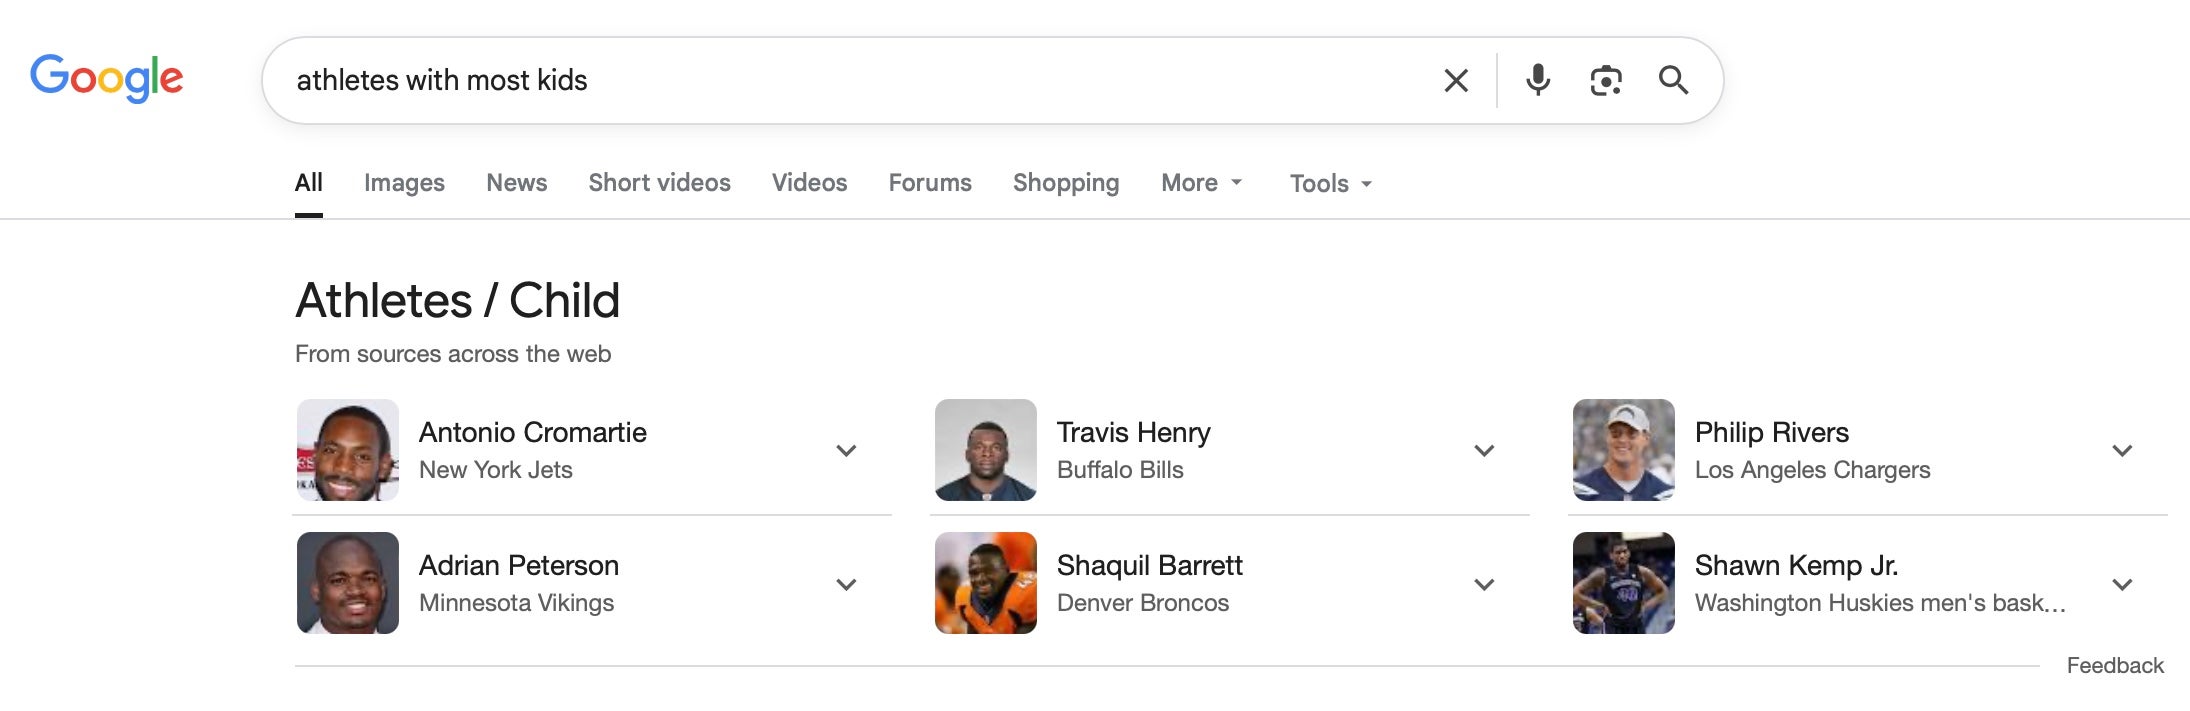Image resolution: width=2190 pixels, height=711 pixels.
Task: Clear the search query with X icon
Action: point(1456,80)
